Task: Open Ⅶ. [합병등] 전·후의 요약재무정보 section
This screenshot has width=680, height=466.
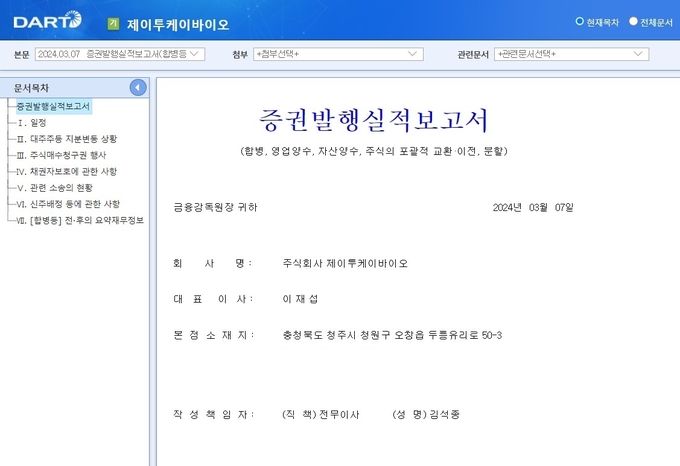Action: (80, 220)
